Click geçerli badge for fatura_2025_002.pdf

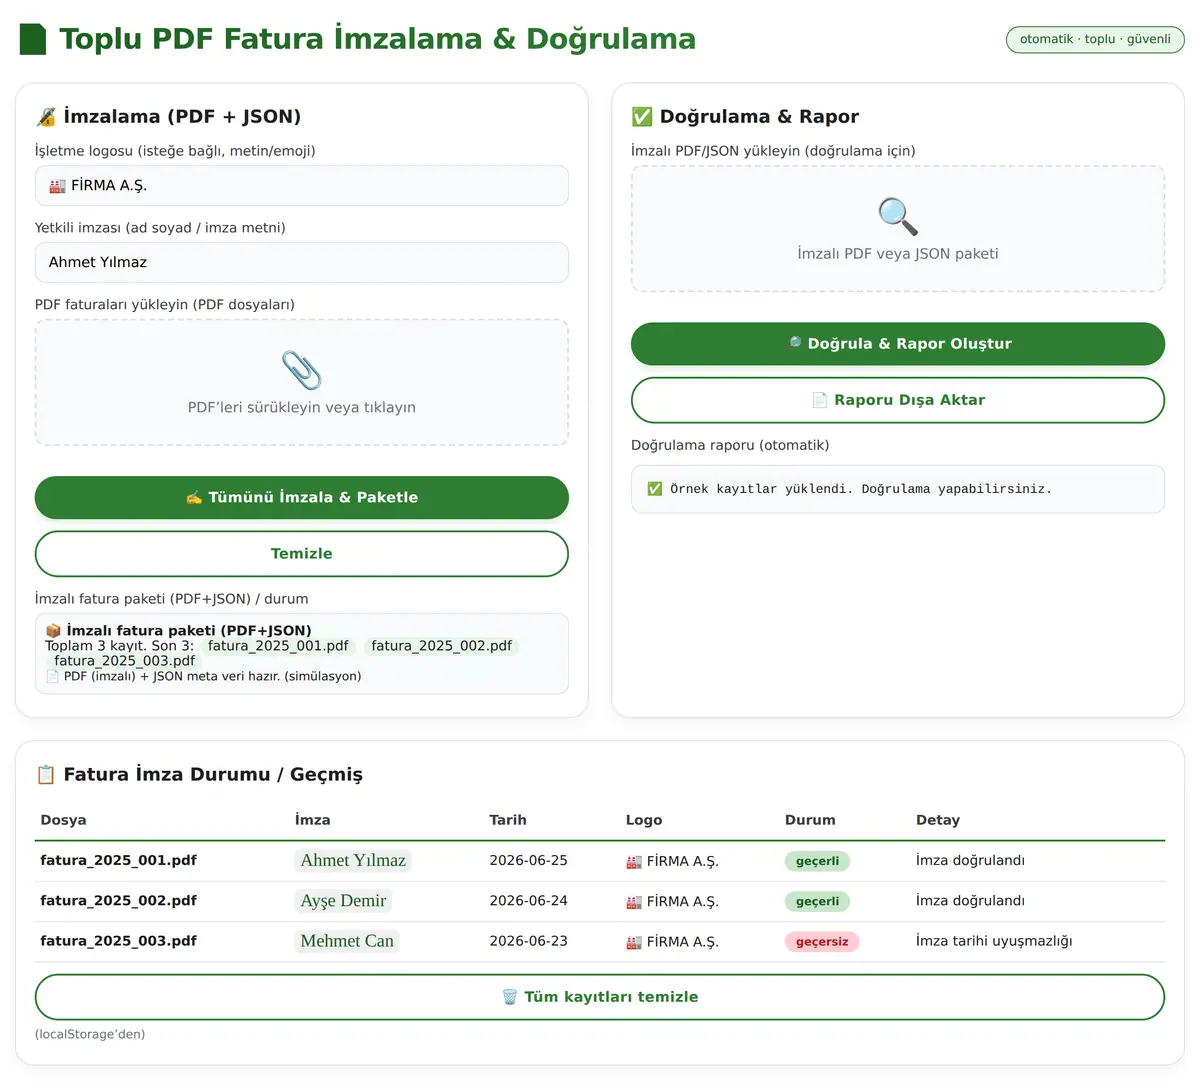tap(817, 902)
